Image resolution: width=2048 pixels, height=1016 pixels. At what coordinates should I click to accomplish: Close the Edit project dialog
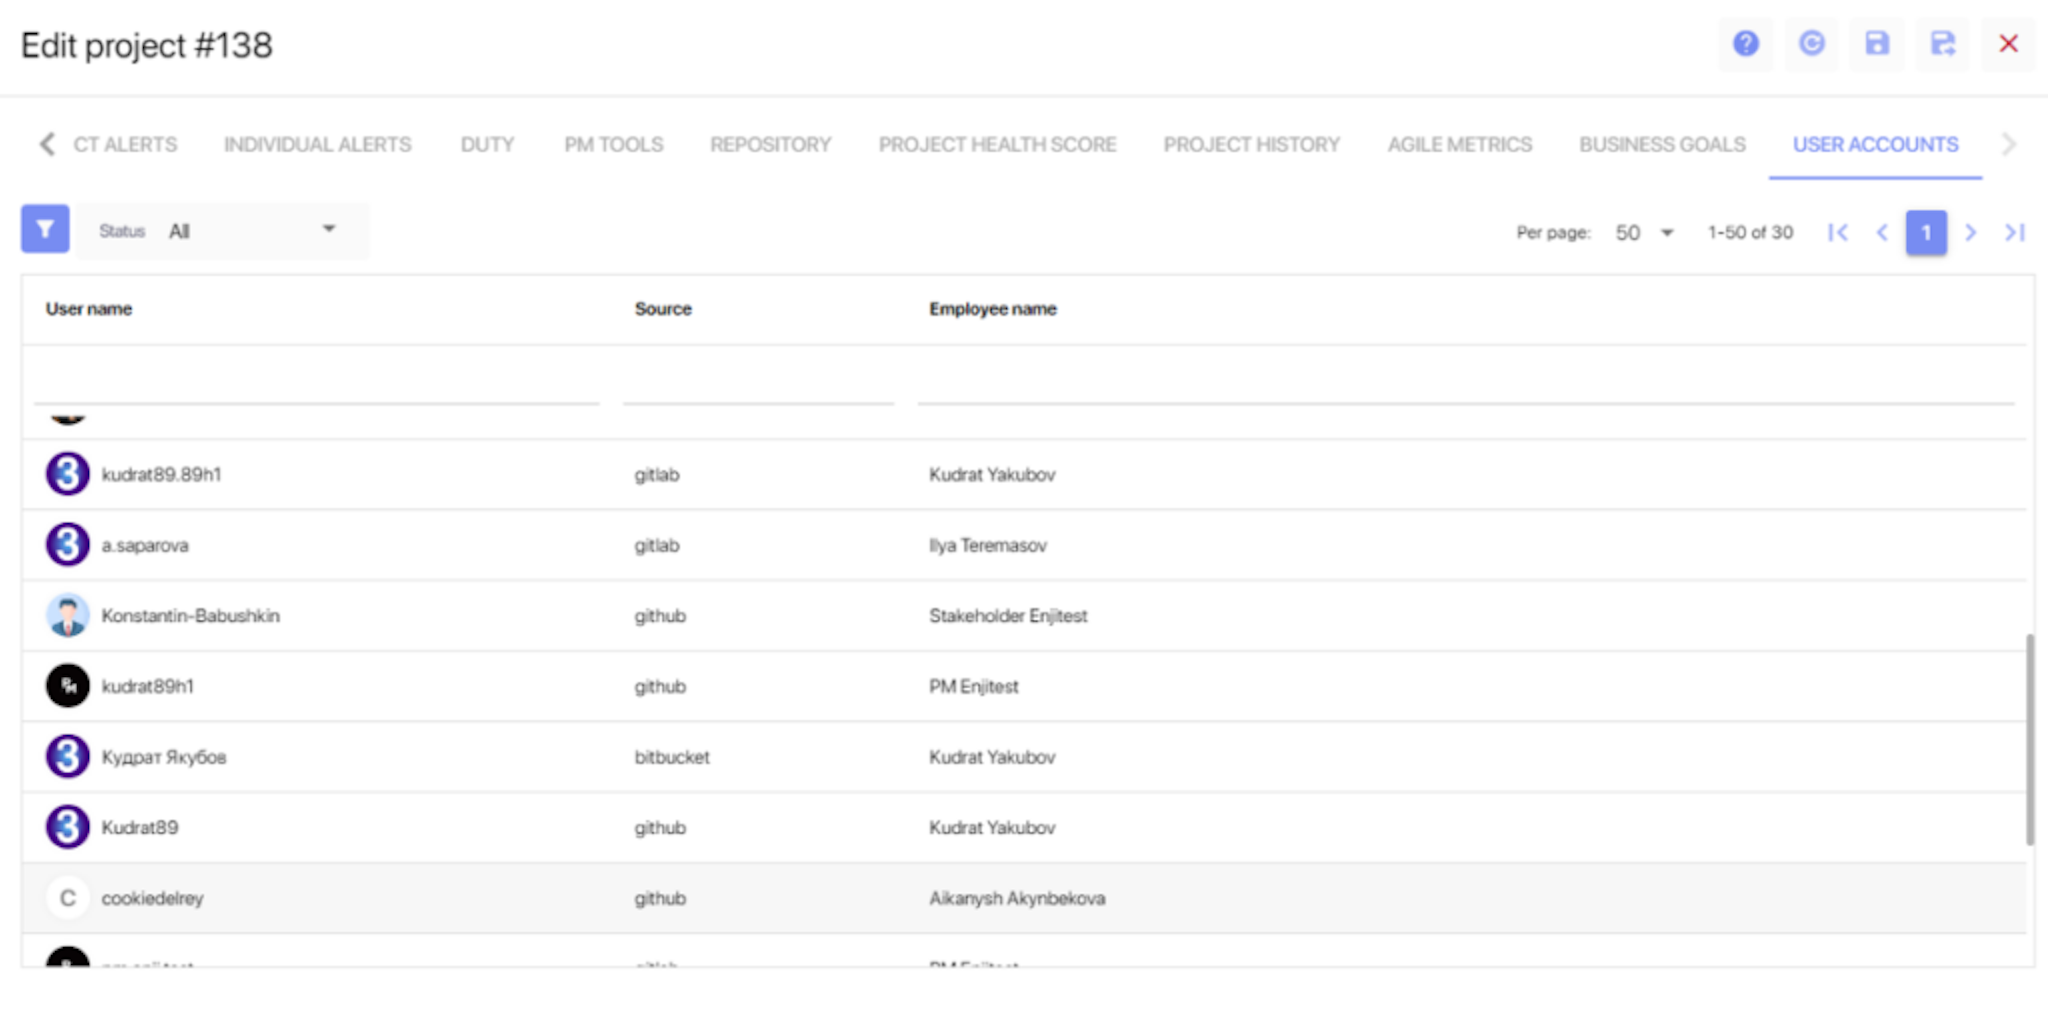(2008, 44)
